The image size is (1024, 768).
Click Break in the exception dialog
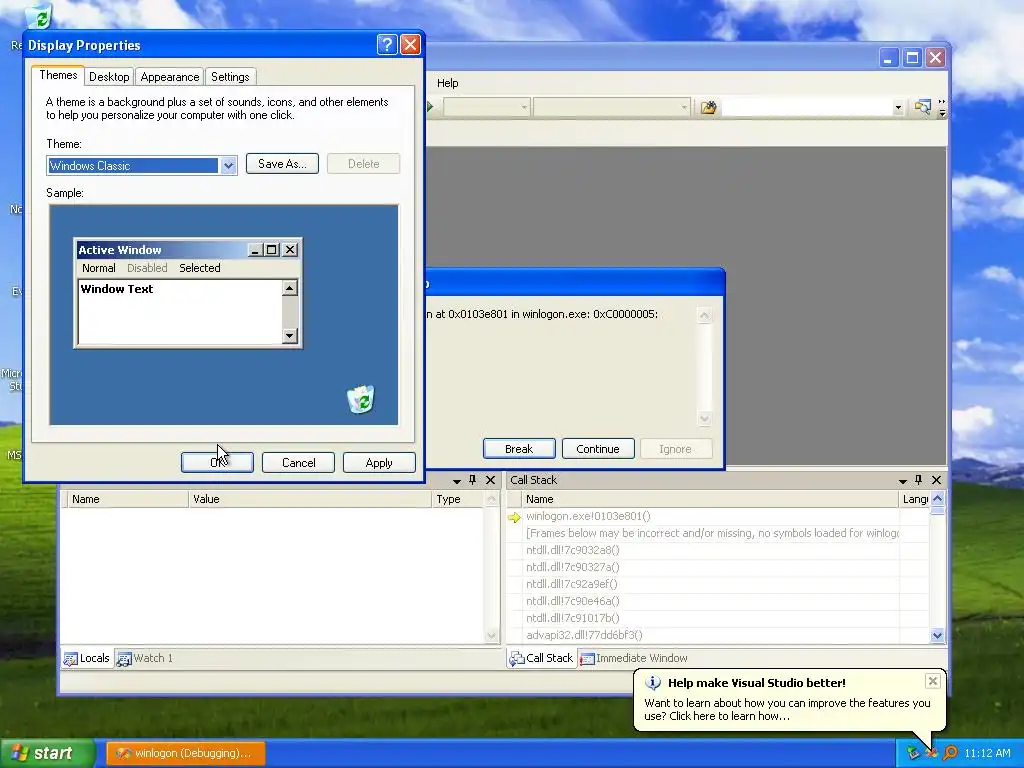[519, 449]
